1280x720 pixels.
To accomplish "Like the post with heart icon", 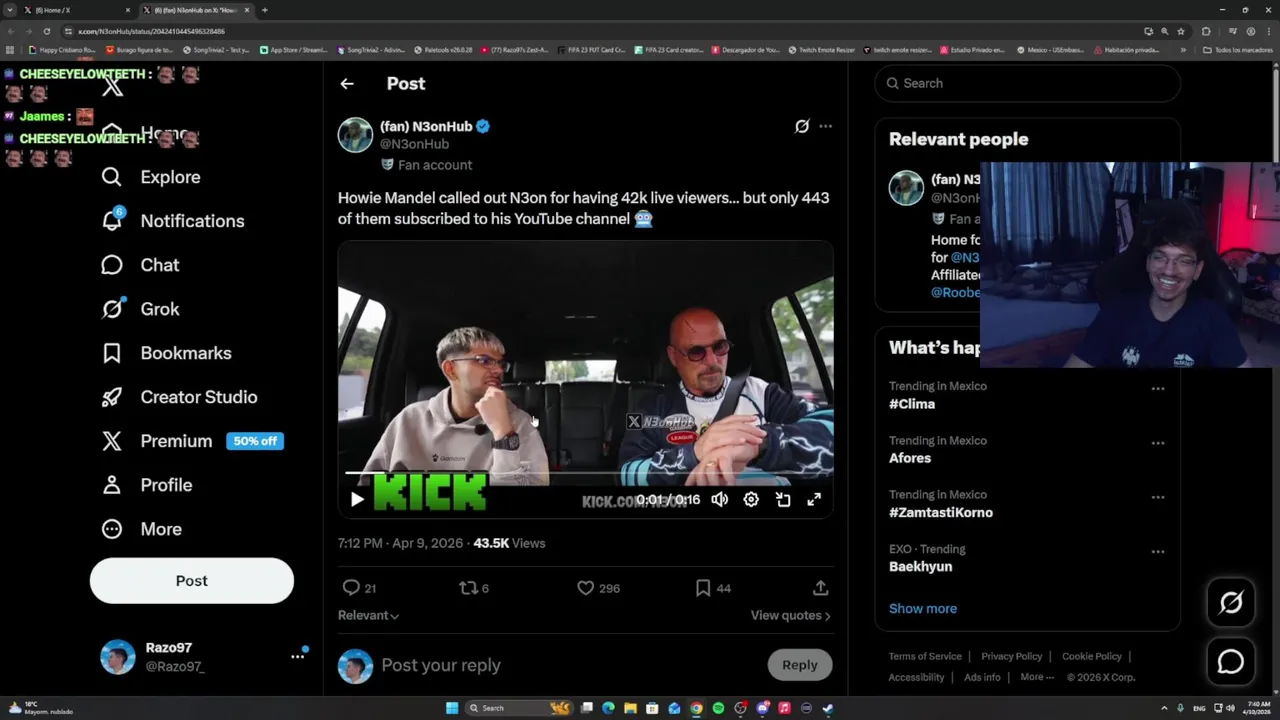I will pos(586,588).
